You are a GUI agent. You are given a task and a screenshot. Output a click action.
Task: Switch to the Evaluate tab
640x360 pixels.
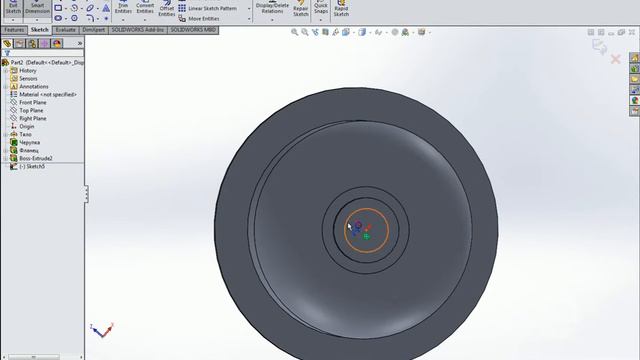tap(65, 30)
